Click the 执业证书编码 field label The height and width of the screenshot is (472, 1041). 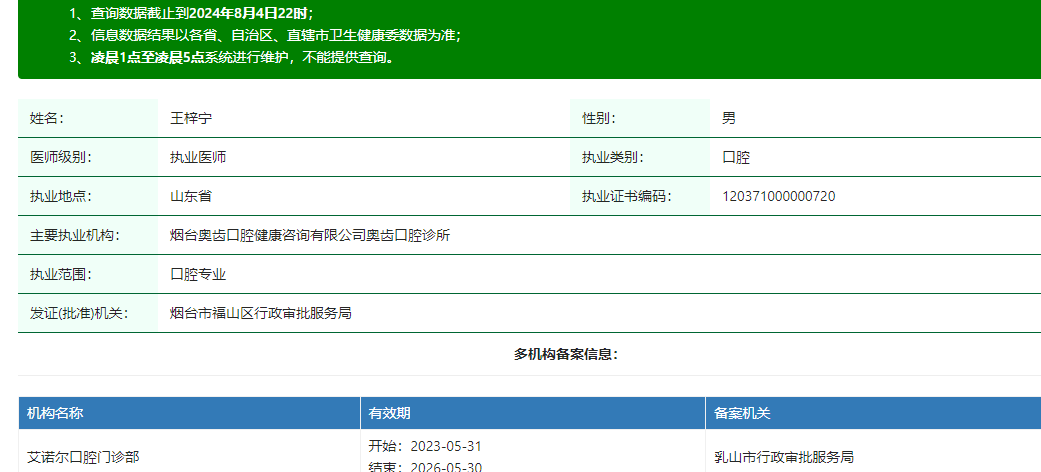[626, 196]
